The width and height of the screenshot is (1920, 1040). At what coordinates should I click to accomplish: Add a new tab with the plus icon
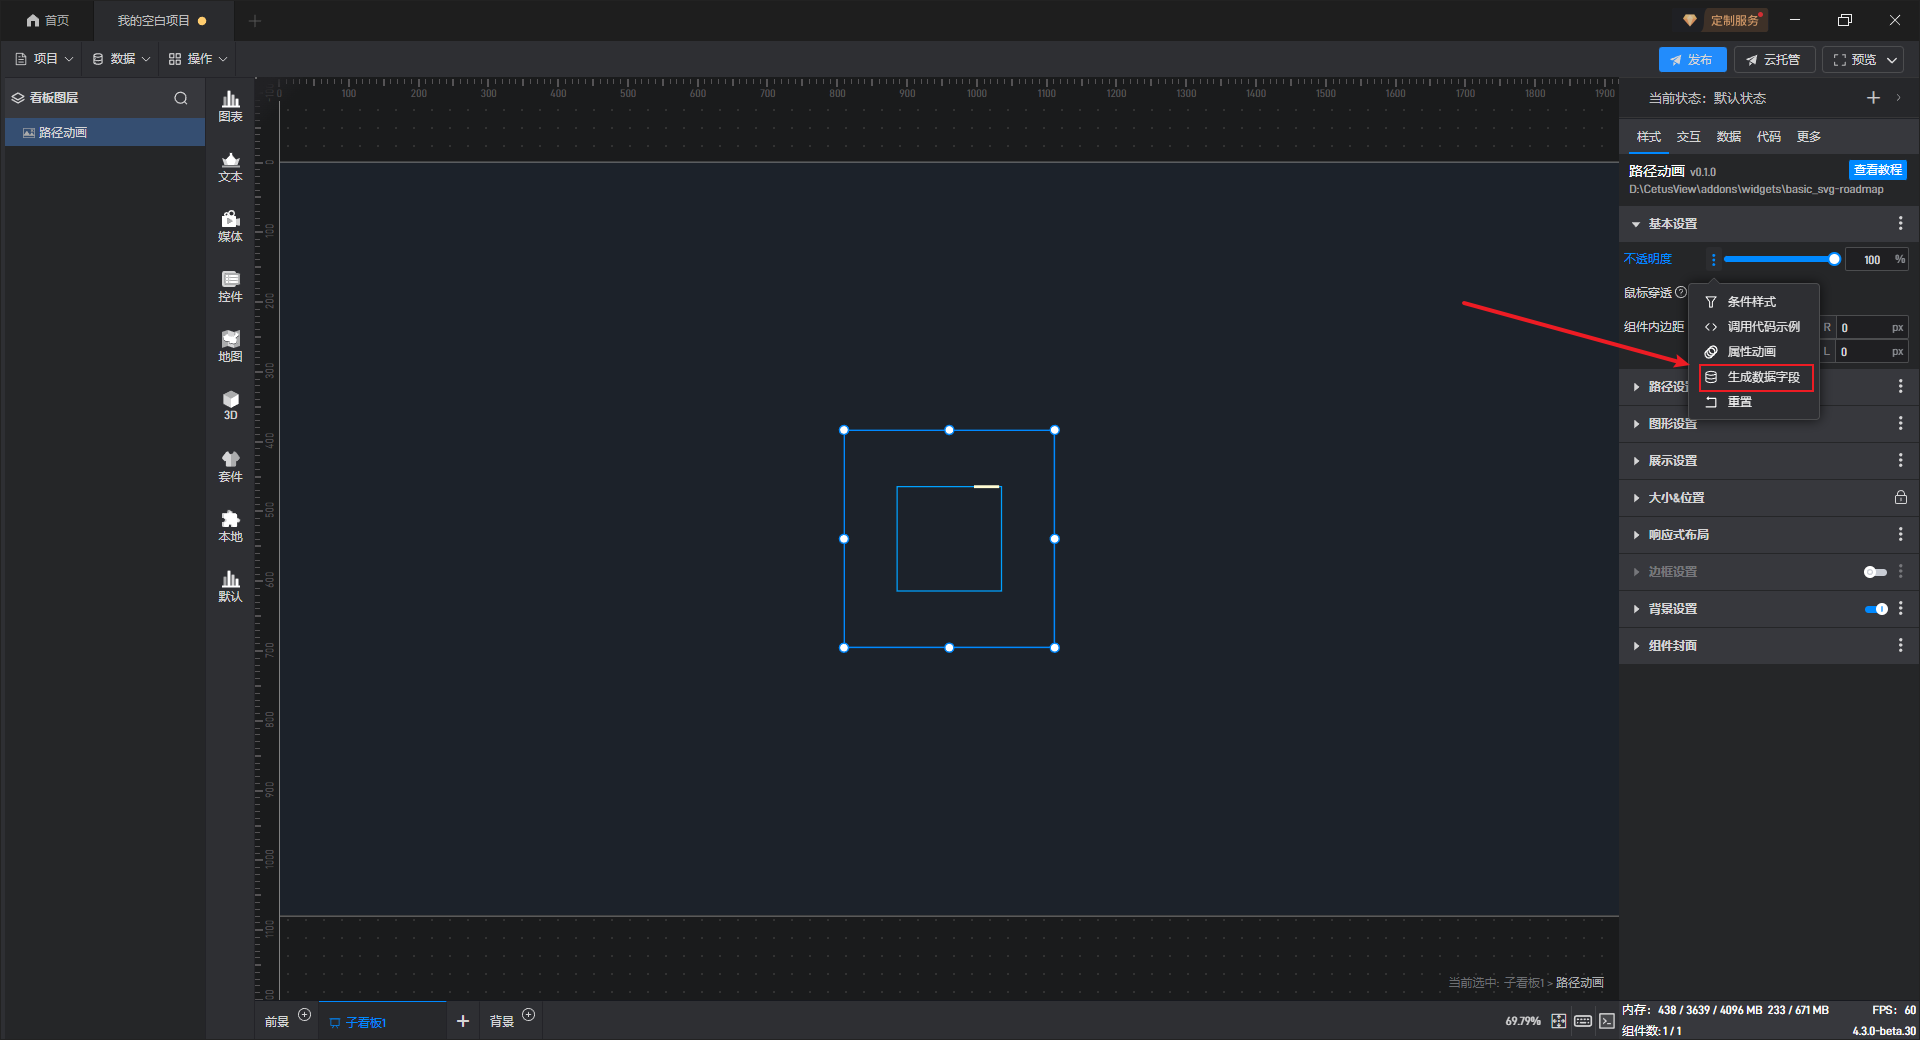click(x=255, y=20)
